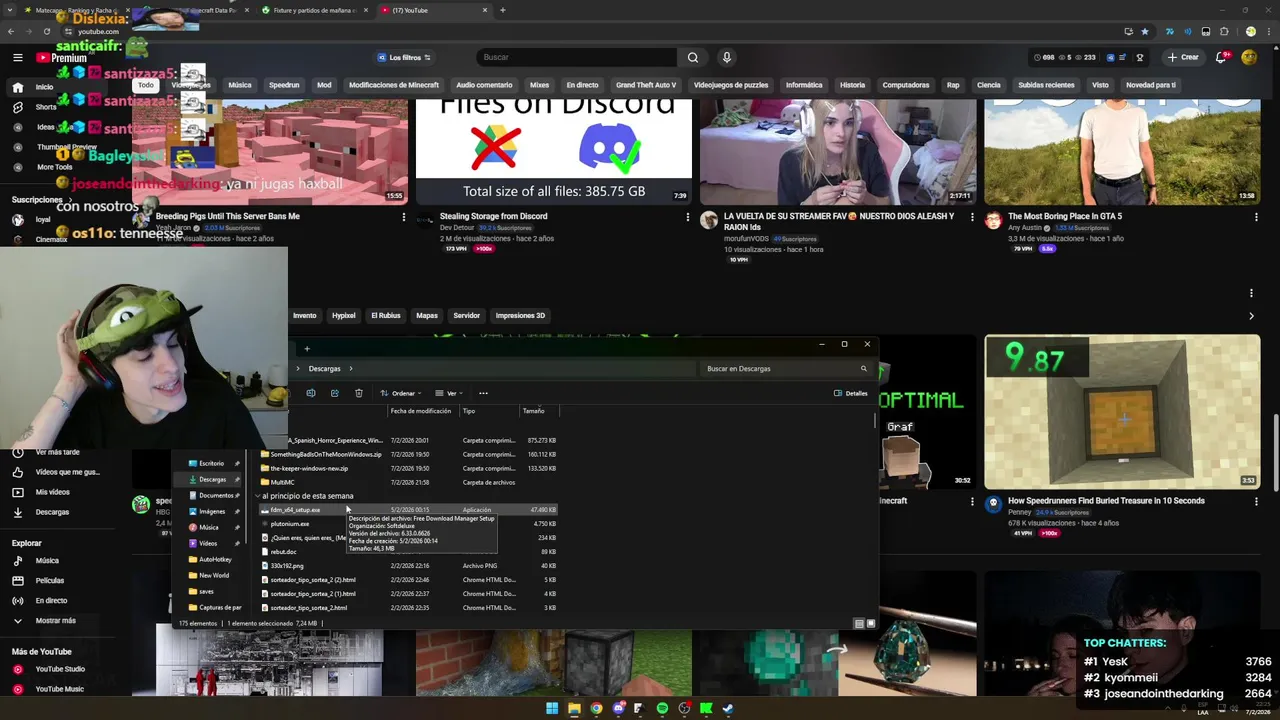Viewport: 1280px width, 720px height.
Task: Open menu for Stealing Storage from Discord video
Action: tap(687, 217)
